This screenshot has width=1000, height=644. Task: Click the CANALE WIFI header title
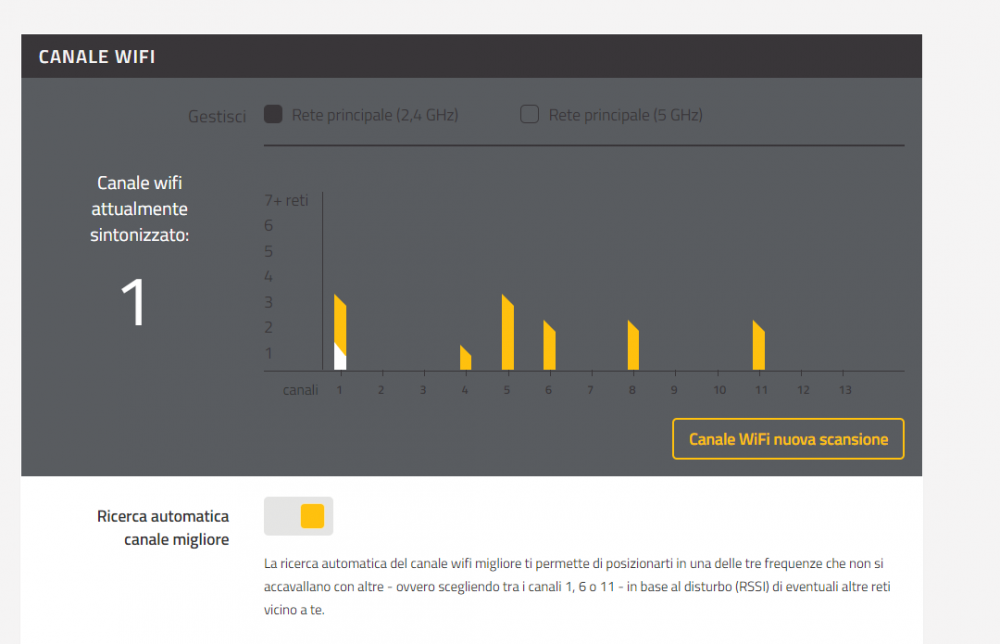pos(97,57)
